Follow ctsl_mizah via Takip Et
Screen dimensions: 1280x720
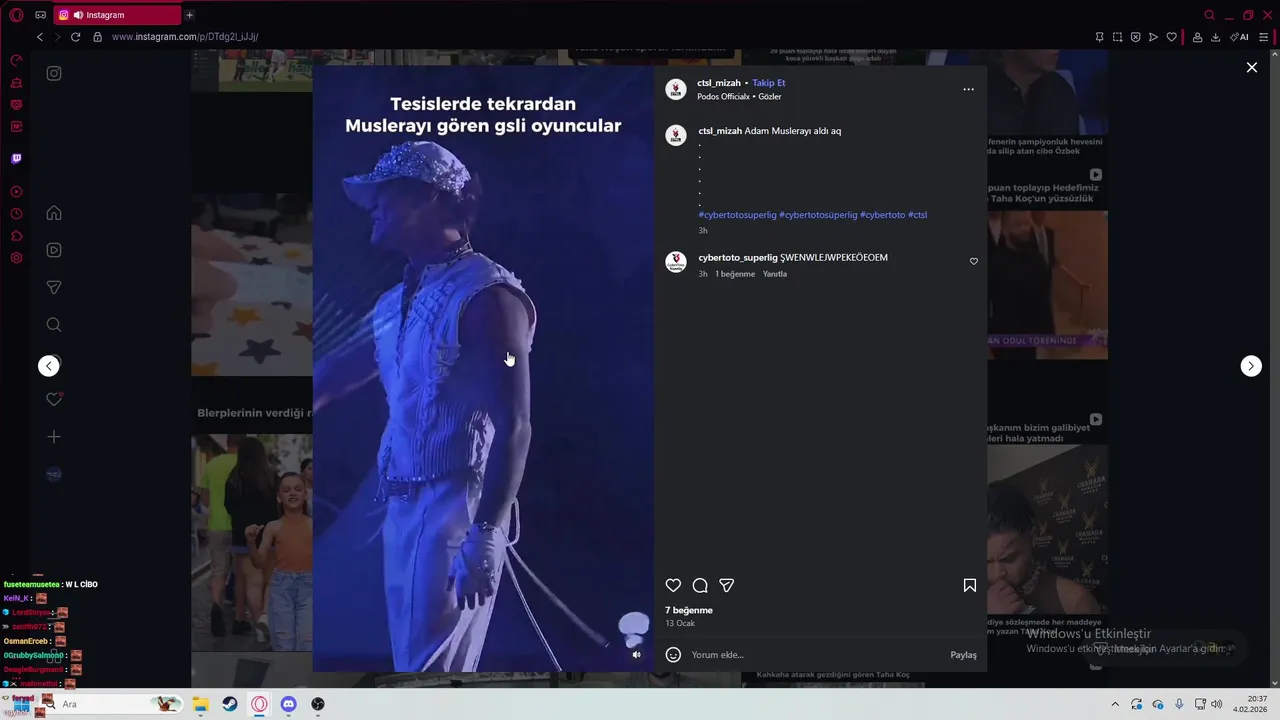coord(769,83)
